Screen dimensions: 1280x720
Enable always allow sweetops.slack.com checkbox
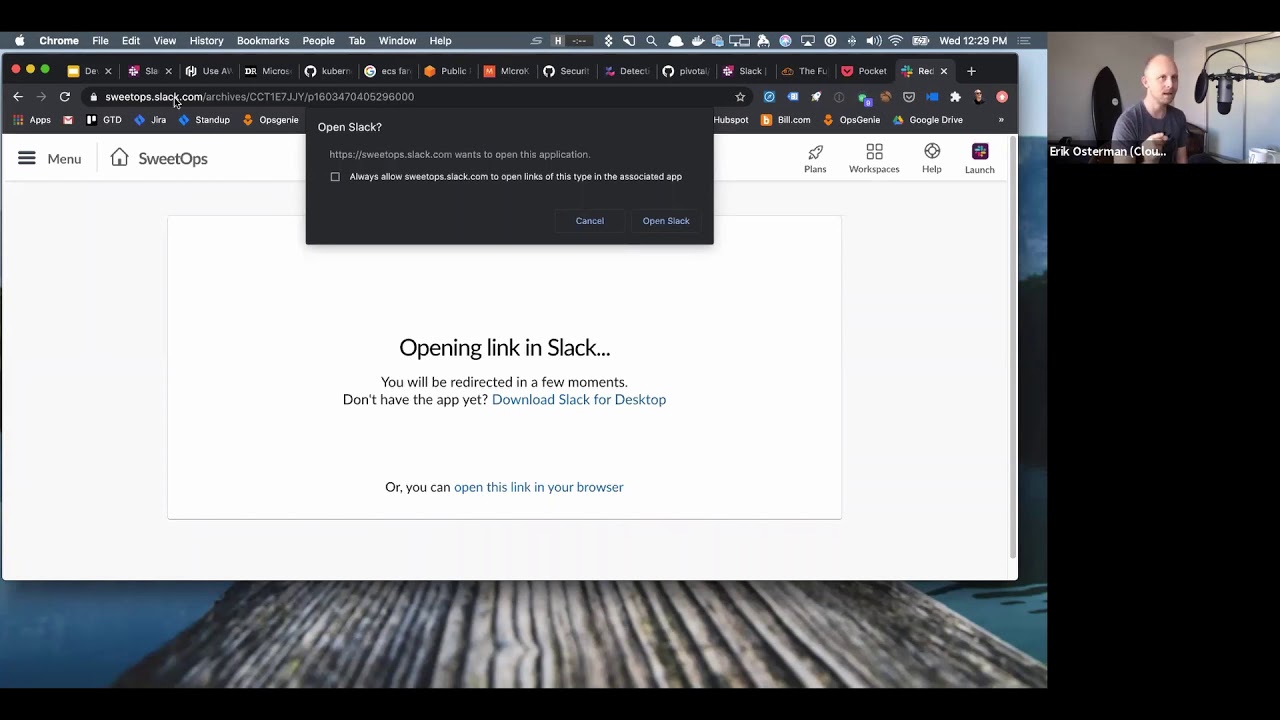click(x=335, y=177)
